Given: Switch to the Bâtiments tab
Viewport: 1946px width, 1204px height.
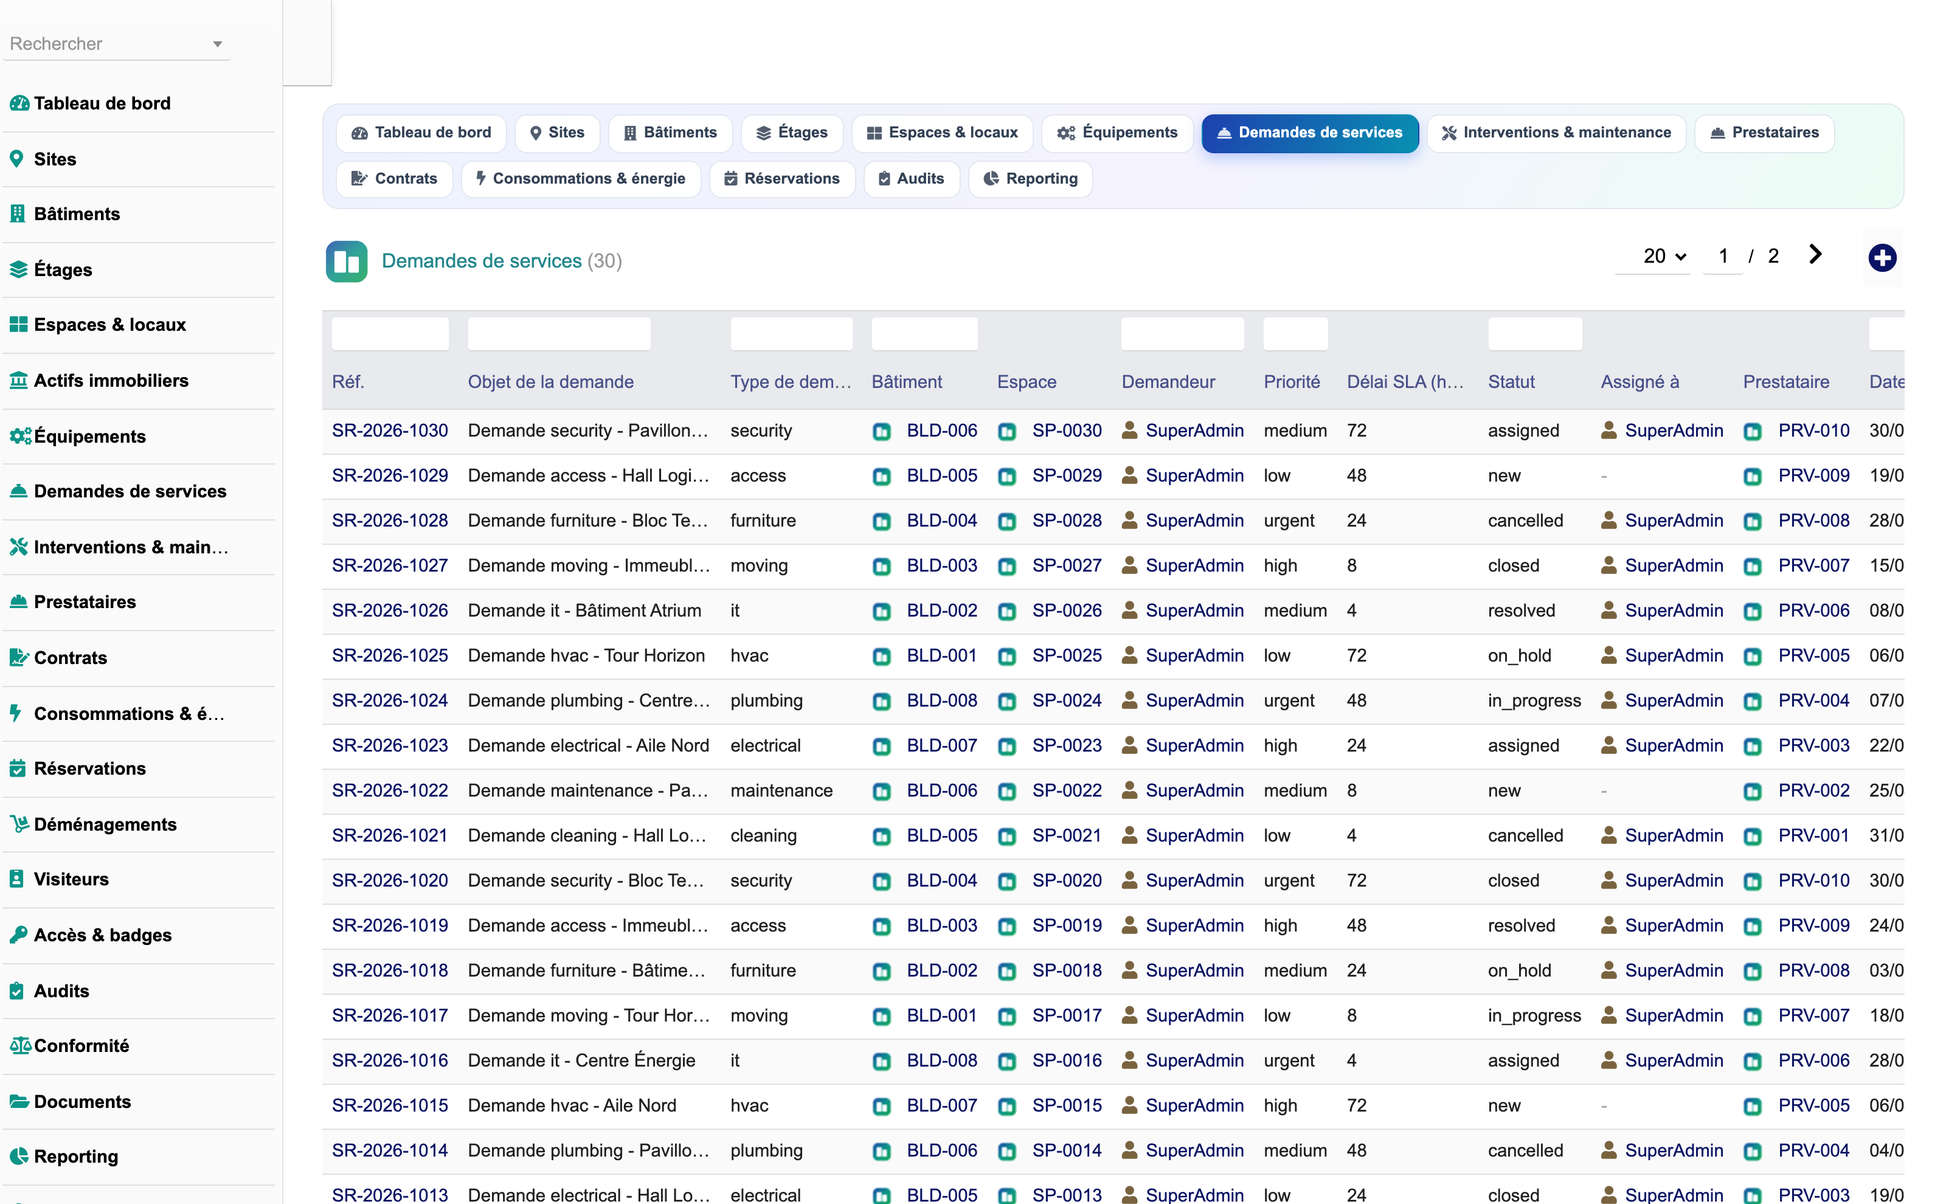Looking at the screenshot, I should tap(670, 132).
